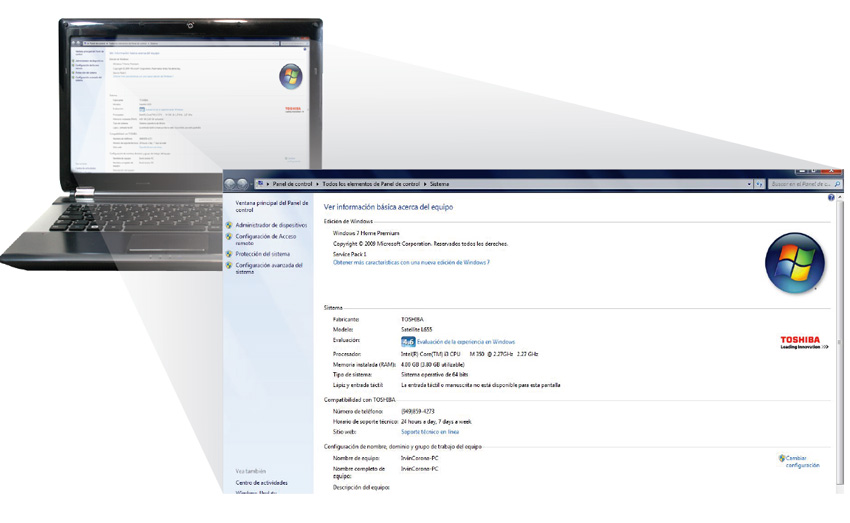Open Protección del sistema link
This screenshot has height=523, width=850.
tap(262, 254)
